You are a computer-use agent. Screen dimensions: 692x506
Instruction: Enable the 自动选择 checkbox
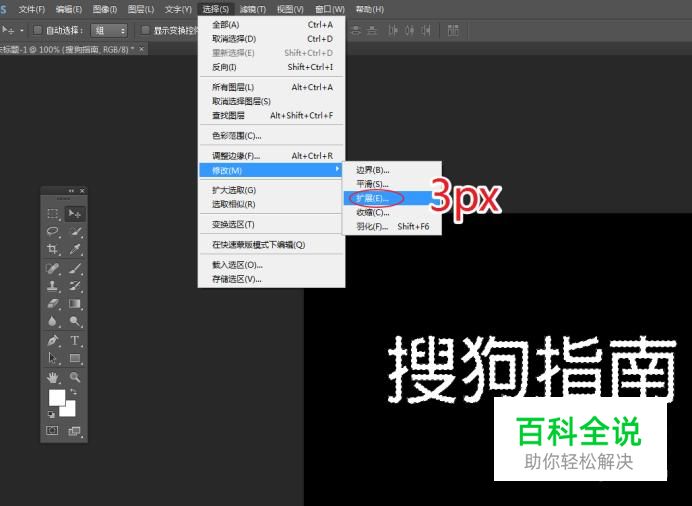pyautogui.click(x=38, y=30)
